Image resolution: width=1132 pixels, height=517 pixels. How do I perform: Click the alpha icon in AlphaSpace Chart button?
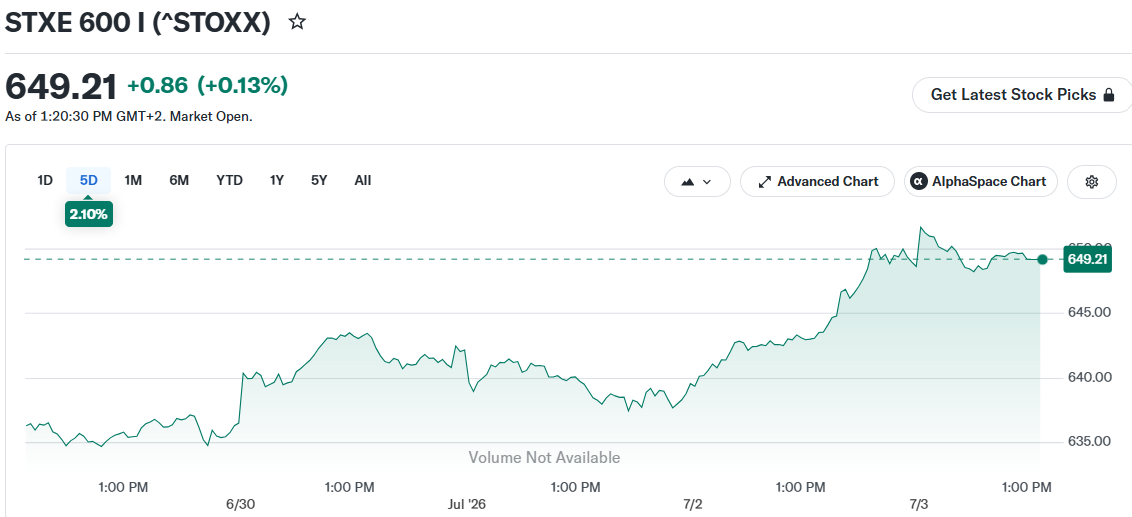point(918,181)
